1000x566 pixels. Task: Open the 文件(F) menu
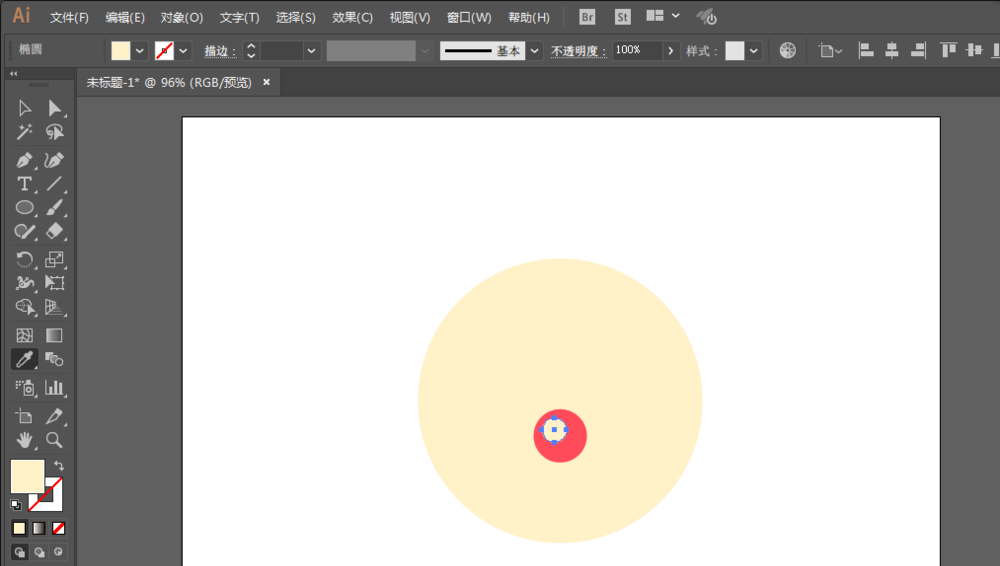(69, 17)
